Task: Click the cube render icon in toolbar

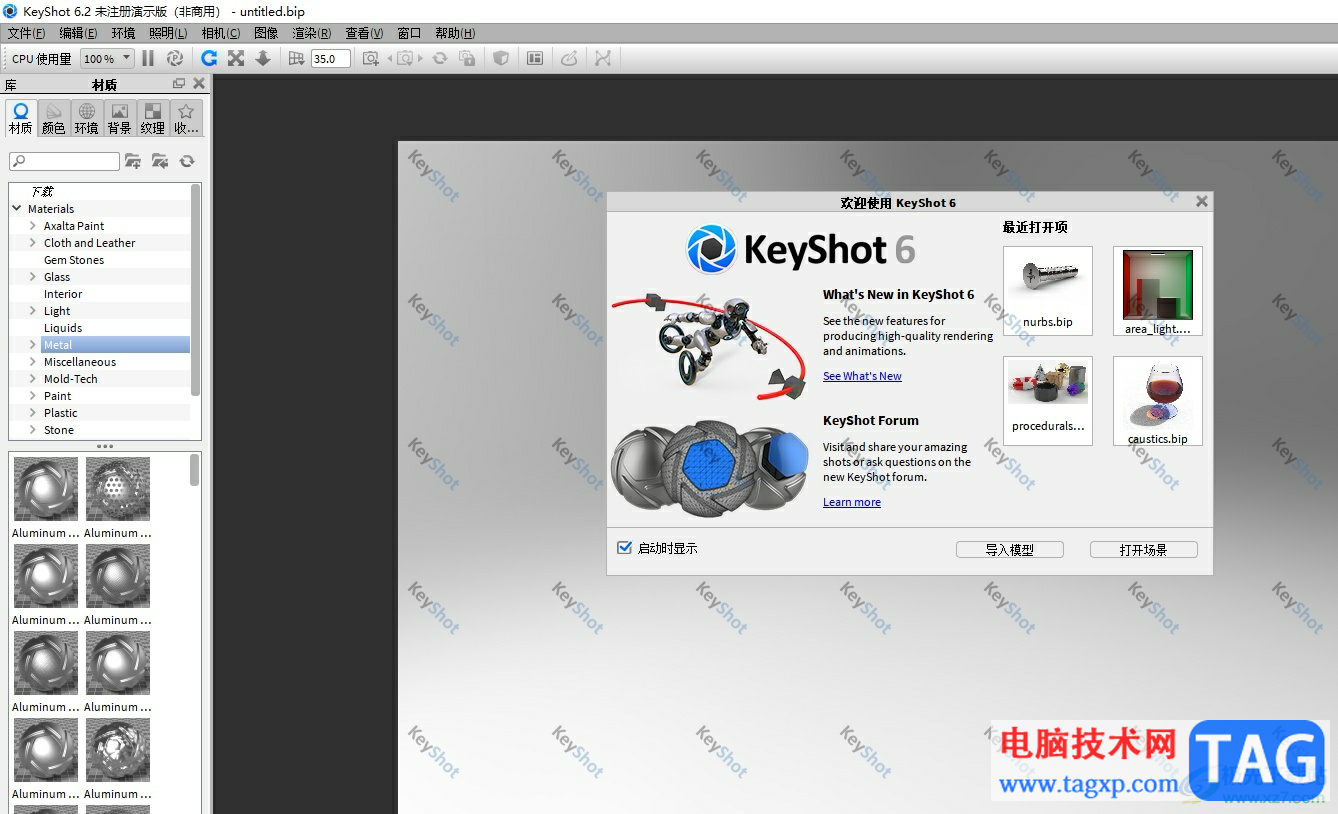Action: 501,59
